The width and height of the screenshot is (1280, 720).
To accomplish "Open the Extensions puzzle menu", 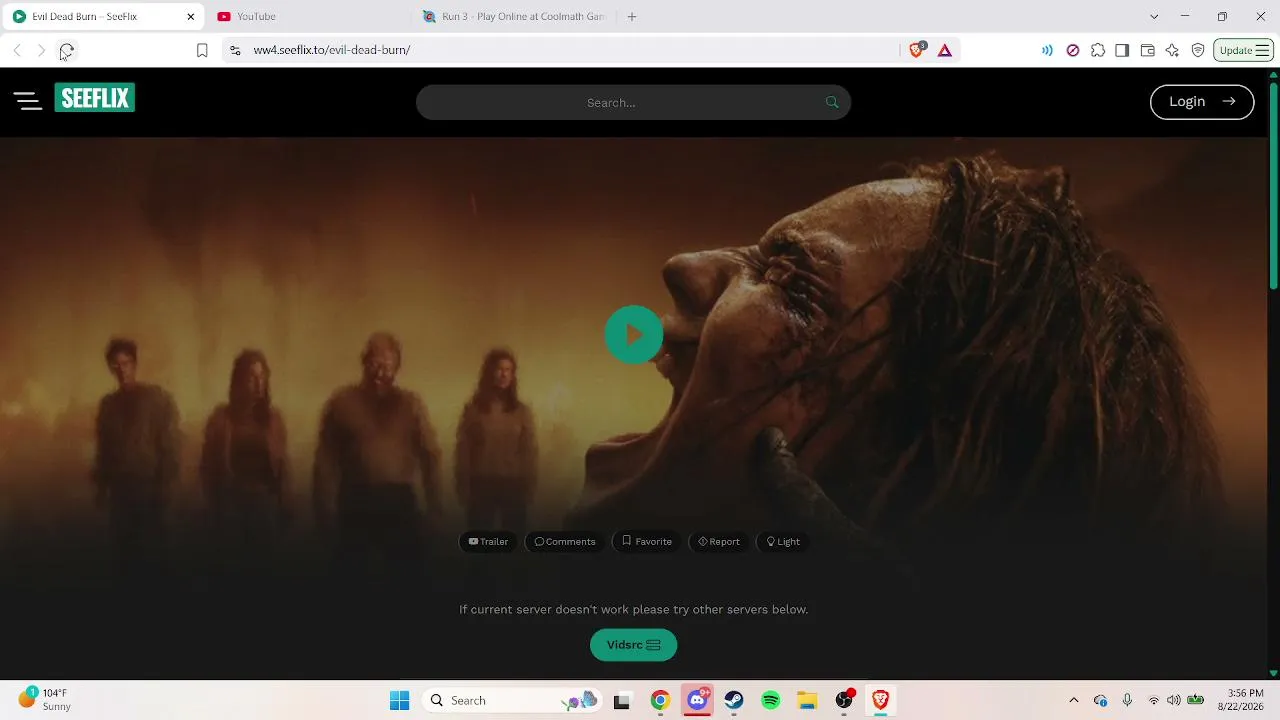I will coord(1098,50).
